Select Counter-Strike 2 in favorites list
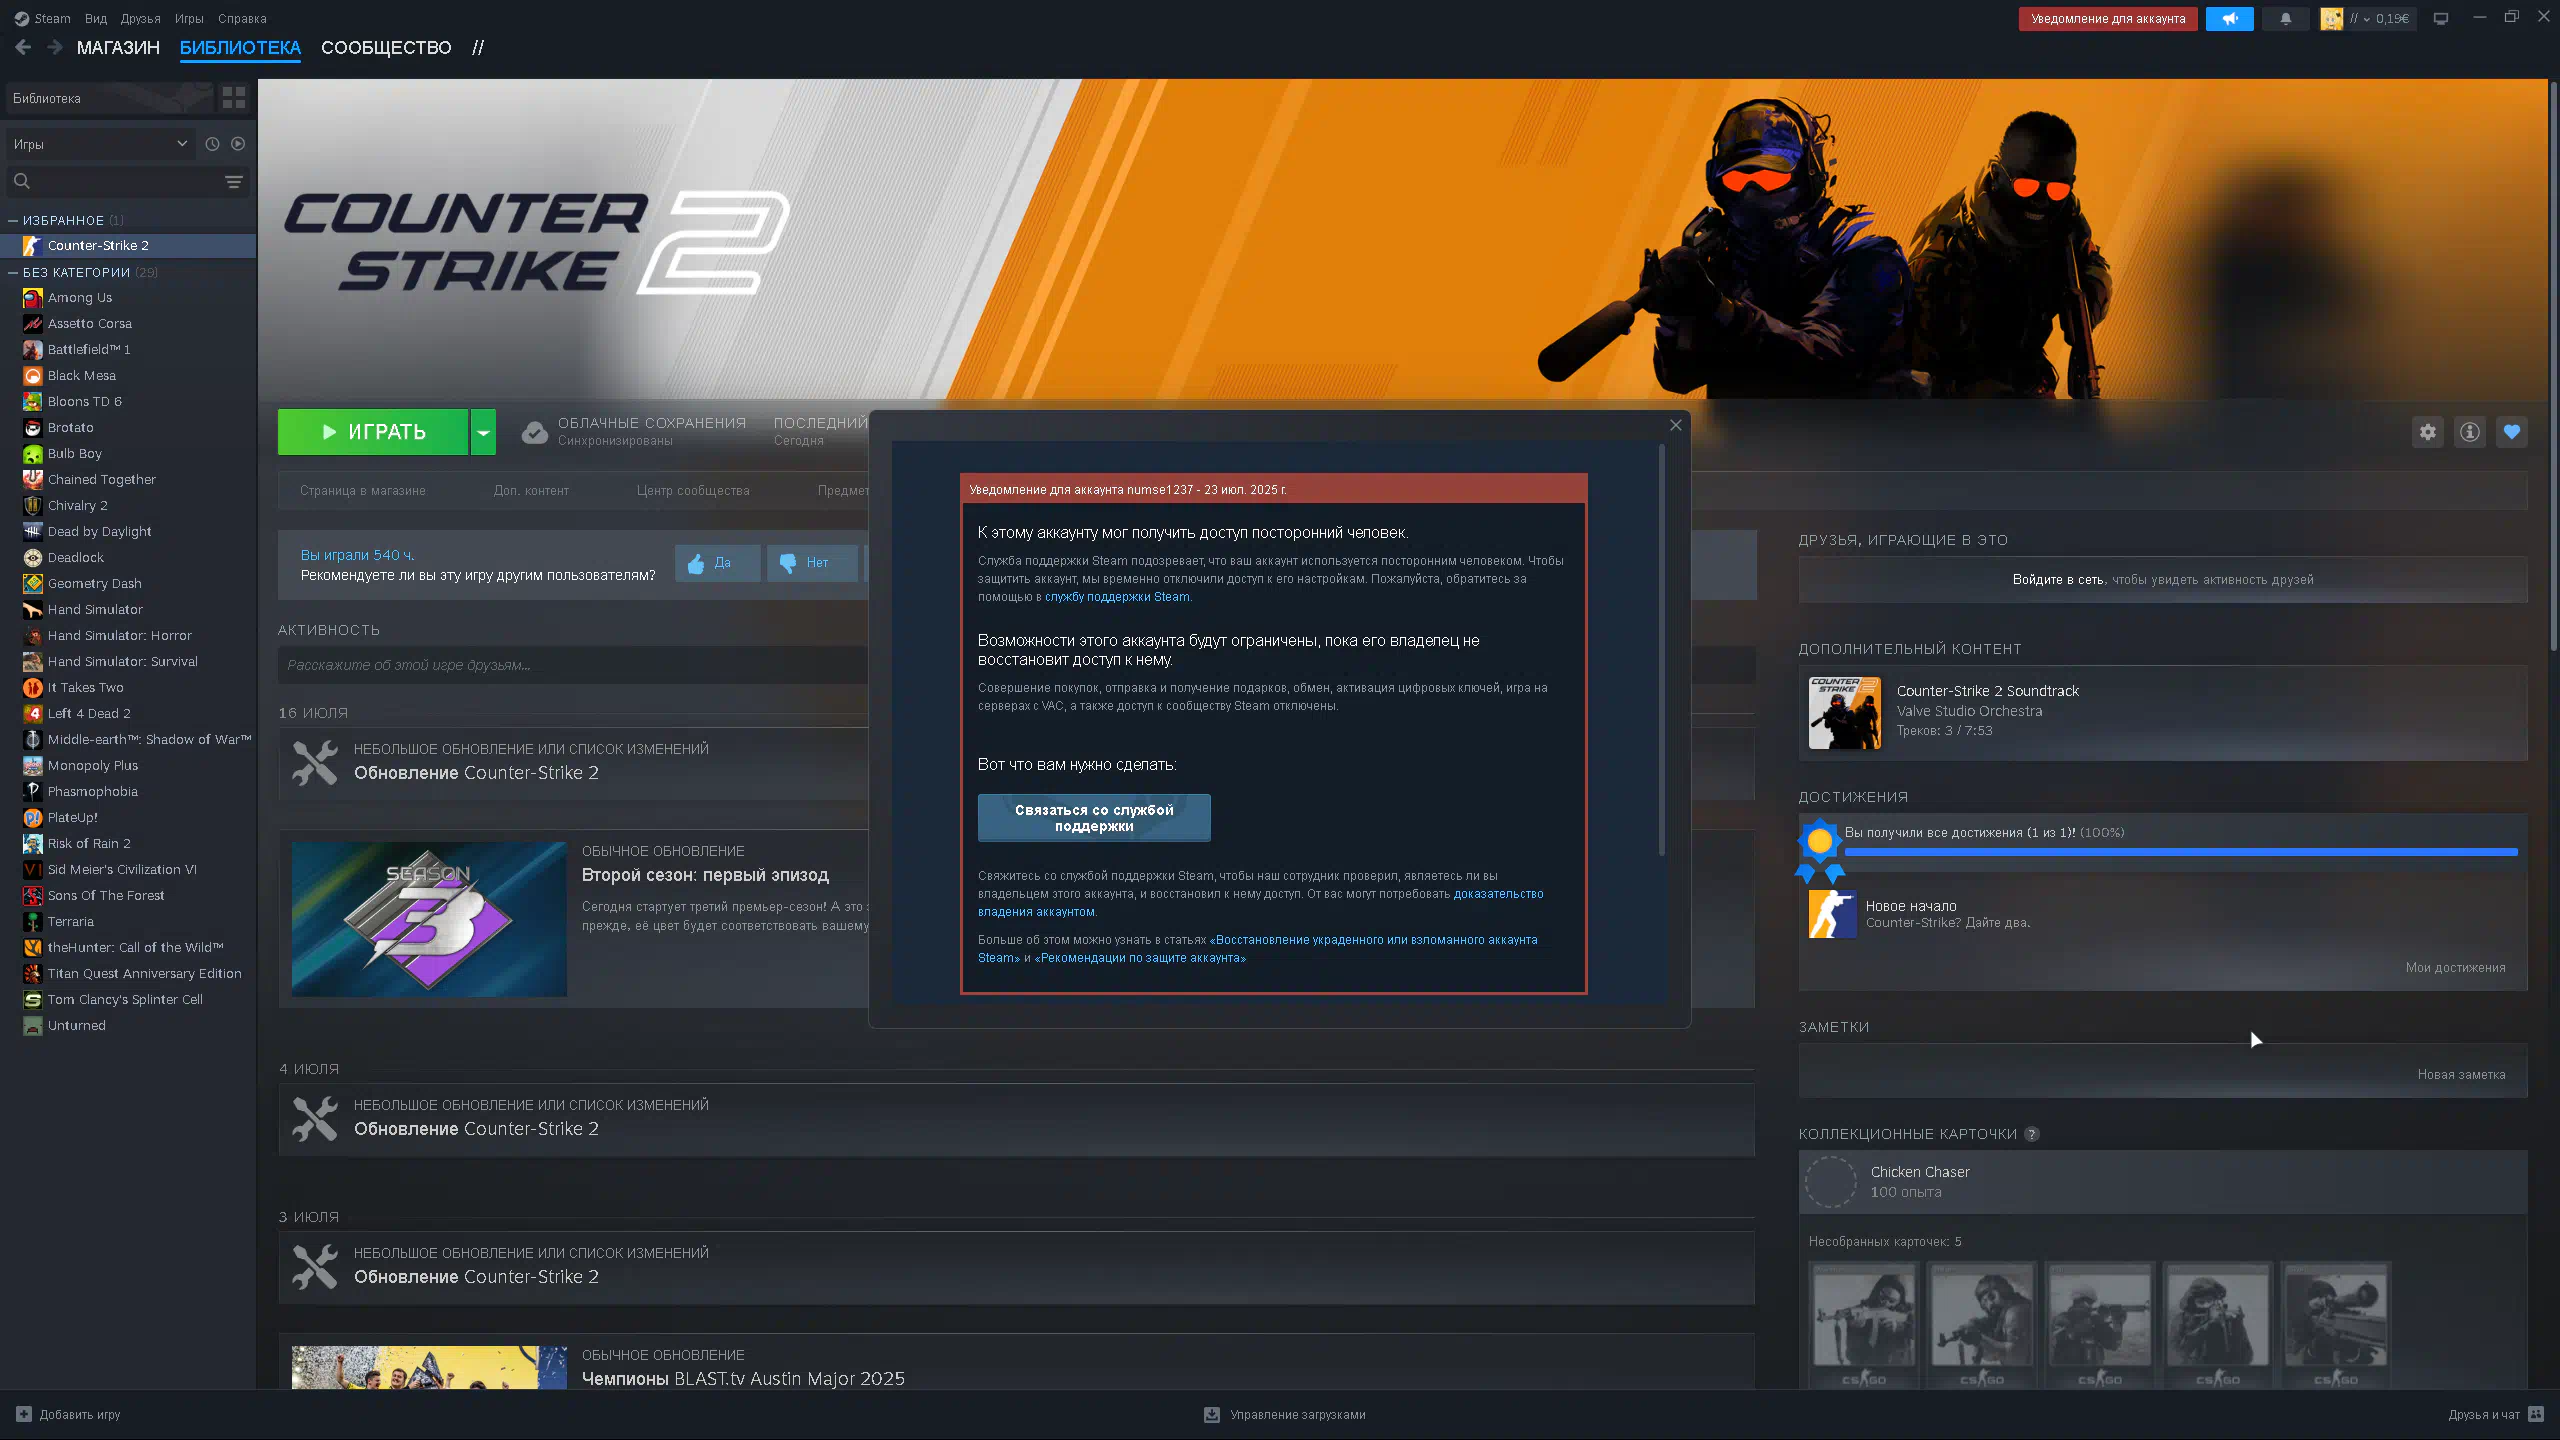The image size is (2560, 1440). tap(128, 246)
